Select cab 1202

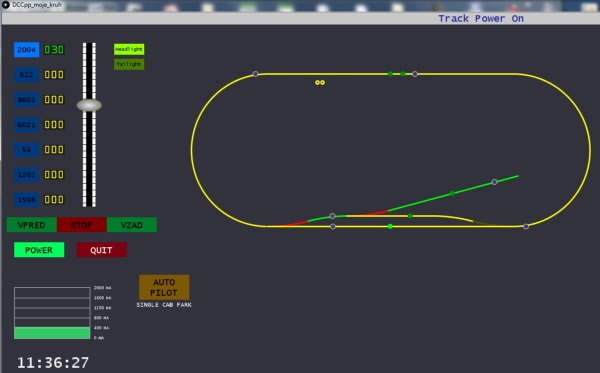point(26,175)
